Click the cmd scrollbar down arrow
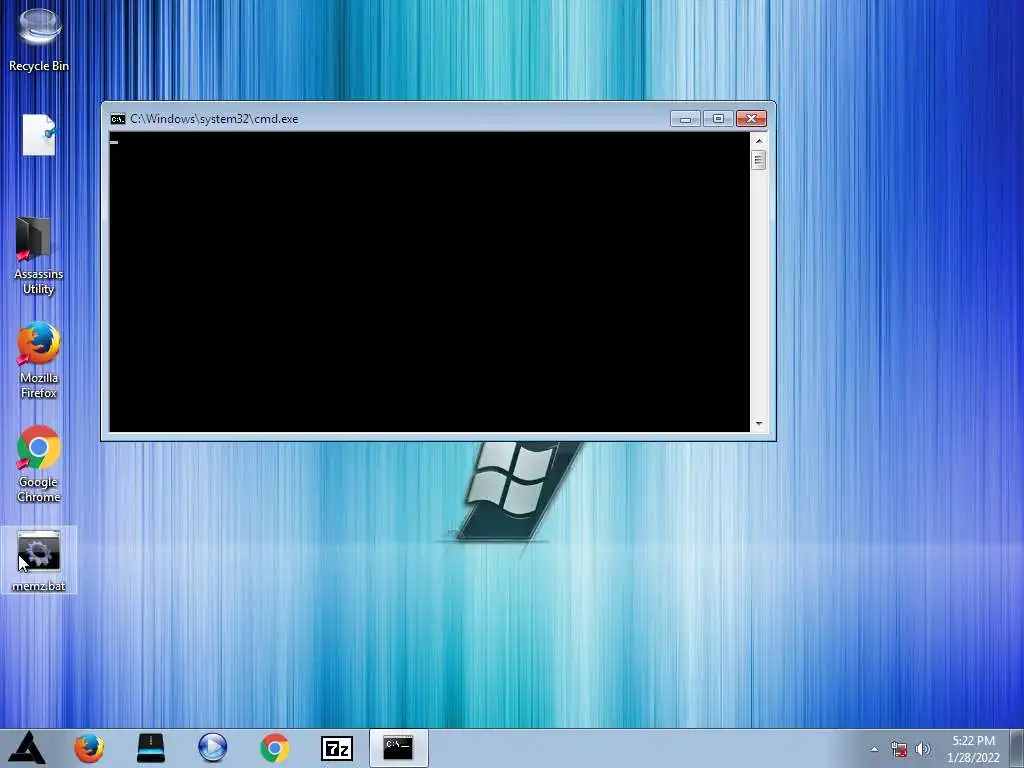Screen dimensions: 1024x768 [759, 424]
